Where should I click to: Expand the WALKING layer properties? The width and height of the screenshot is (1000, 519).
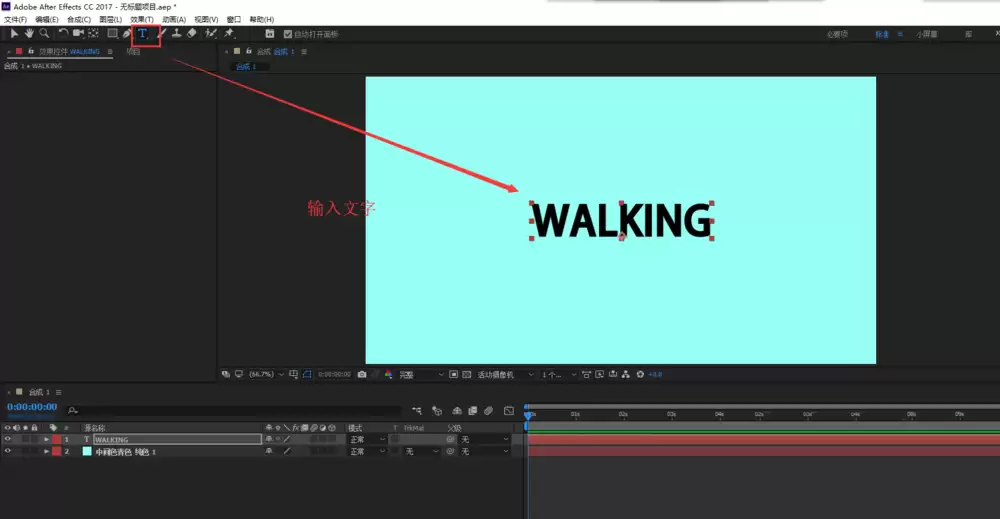(47, 439)
